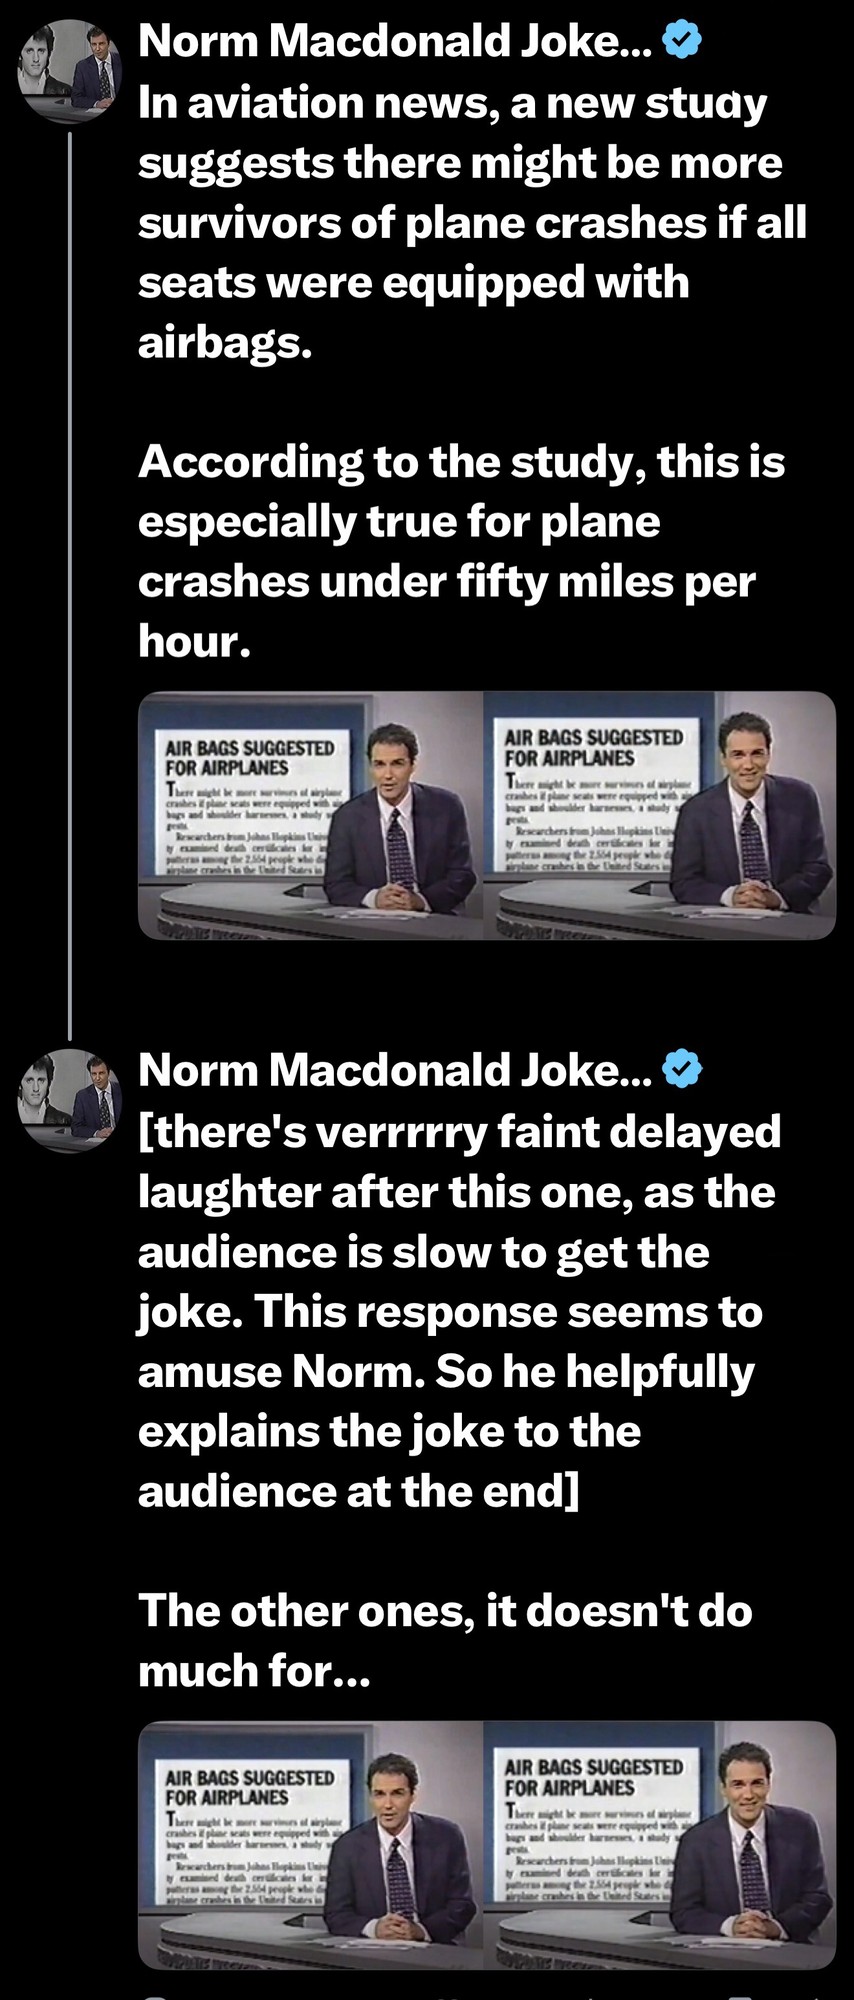This screenshot has width=854, height=2000.
Task: Select the bracketed "faint delayed laughter" paragraph
Action: click(460, 1311)
